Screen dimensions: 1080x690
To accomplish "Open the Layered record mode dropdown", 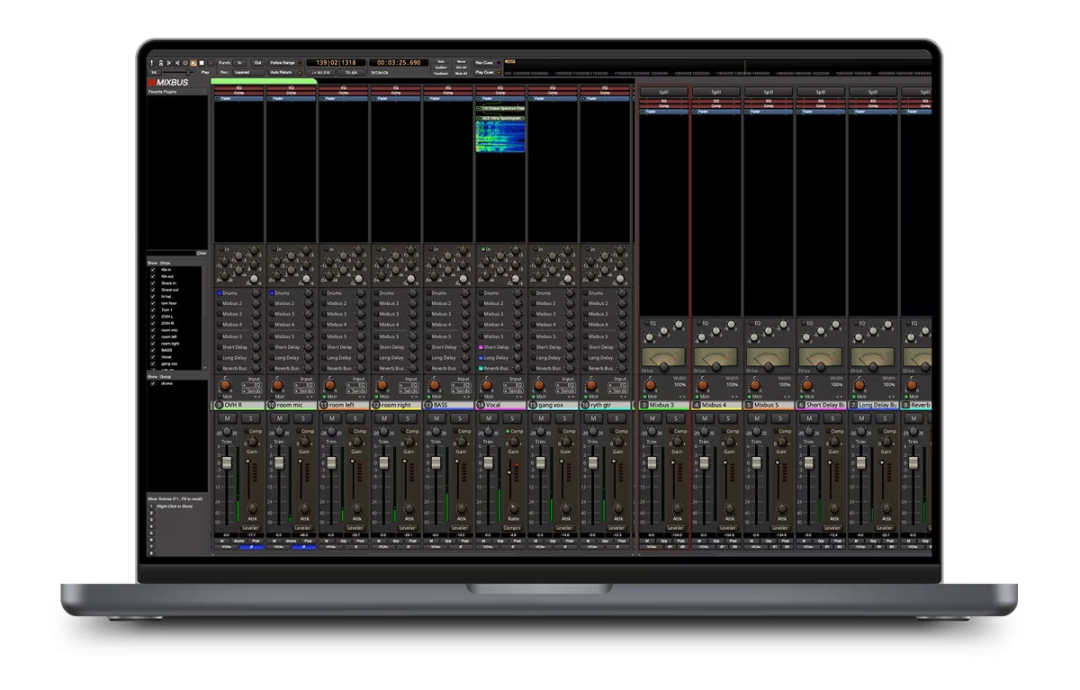I will click(247, 72).
